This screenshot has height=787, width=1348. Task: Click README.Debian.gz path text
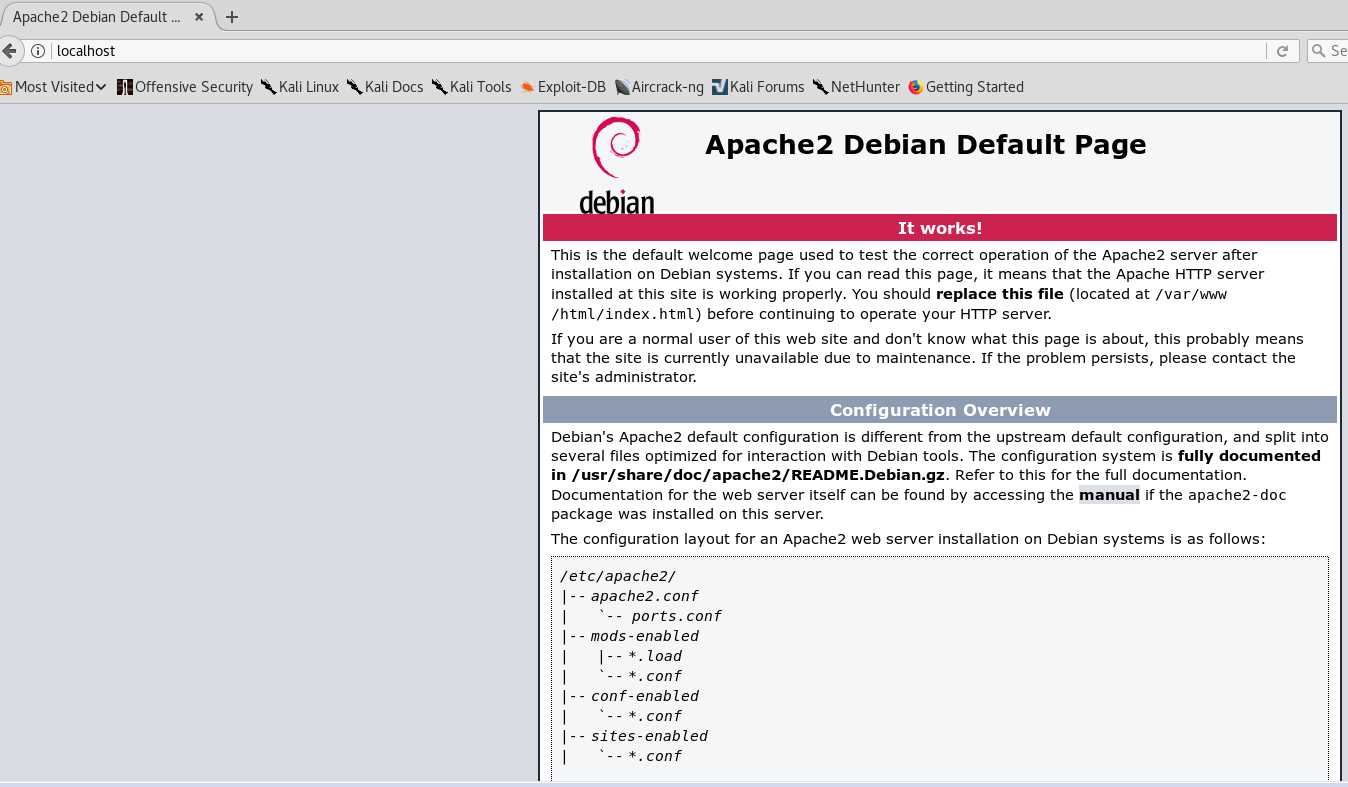click(758, 475)
